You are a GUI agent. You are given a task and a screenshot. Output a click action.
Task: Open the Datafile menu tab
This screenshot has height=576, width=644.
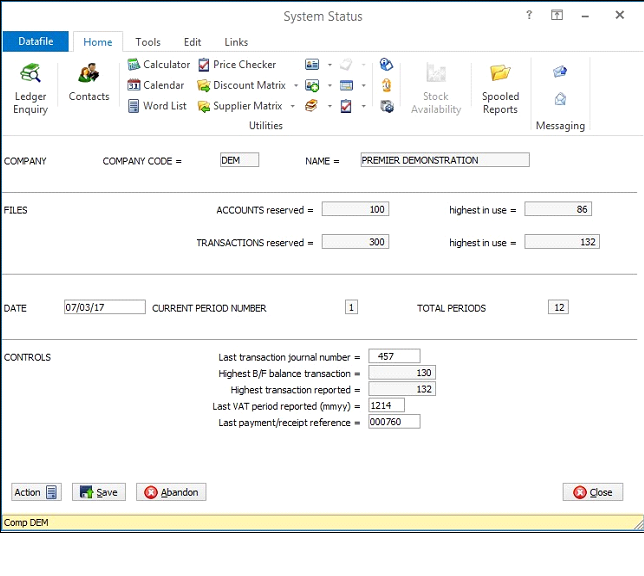click(36, 41)
